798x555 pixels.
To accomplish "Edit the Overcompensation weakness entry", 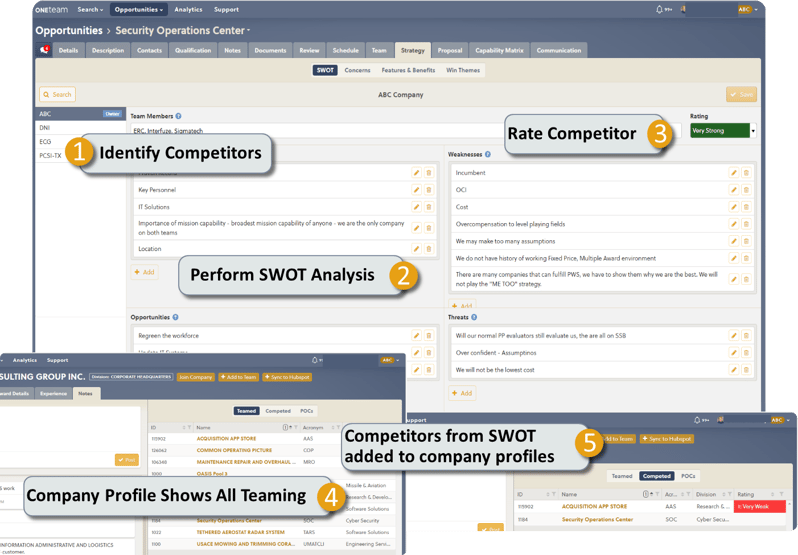I will point(734,224).
